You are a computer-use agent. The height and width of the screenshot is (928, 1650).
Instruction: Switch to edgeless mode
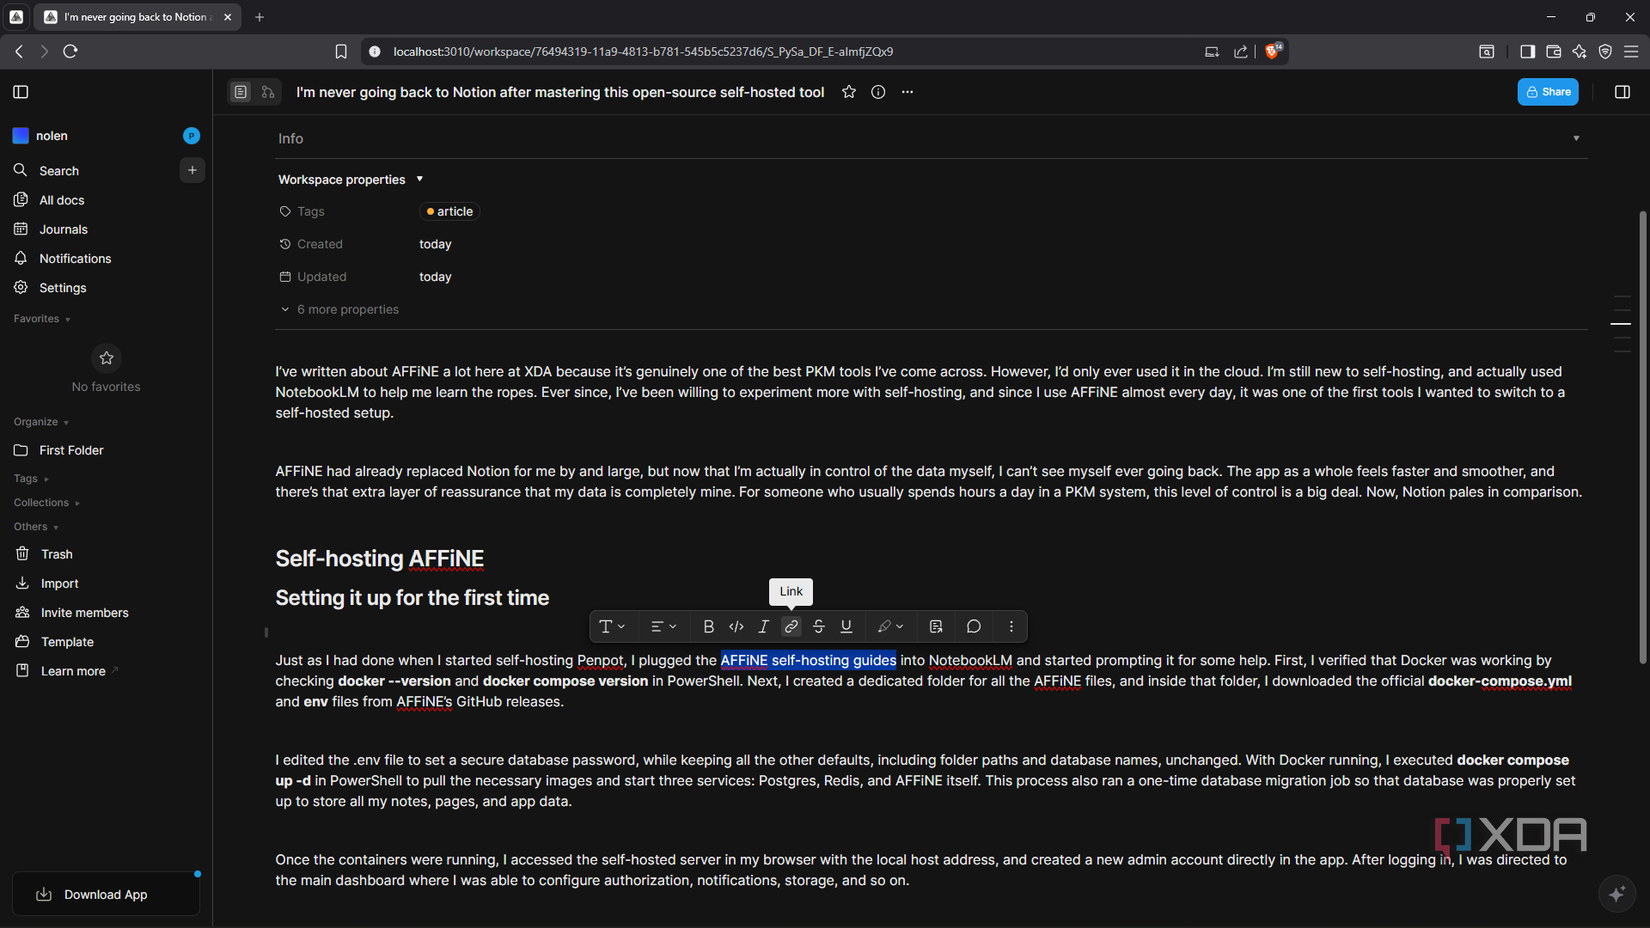point(268,92)
